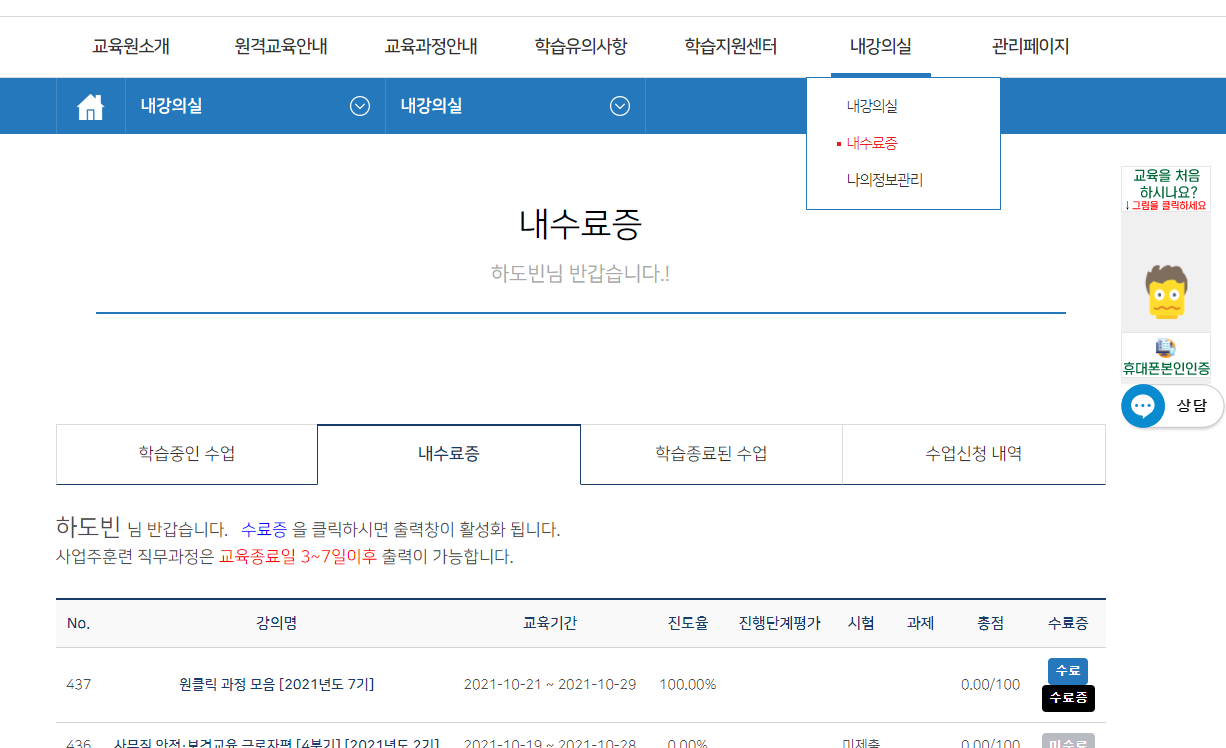1226x748 pixels.
Task: Click the 총점 column header
Action: [x=991, y=623]
